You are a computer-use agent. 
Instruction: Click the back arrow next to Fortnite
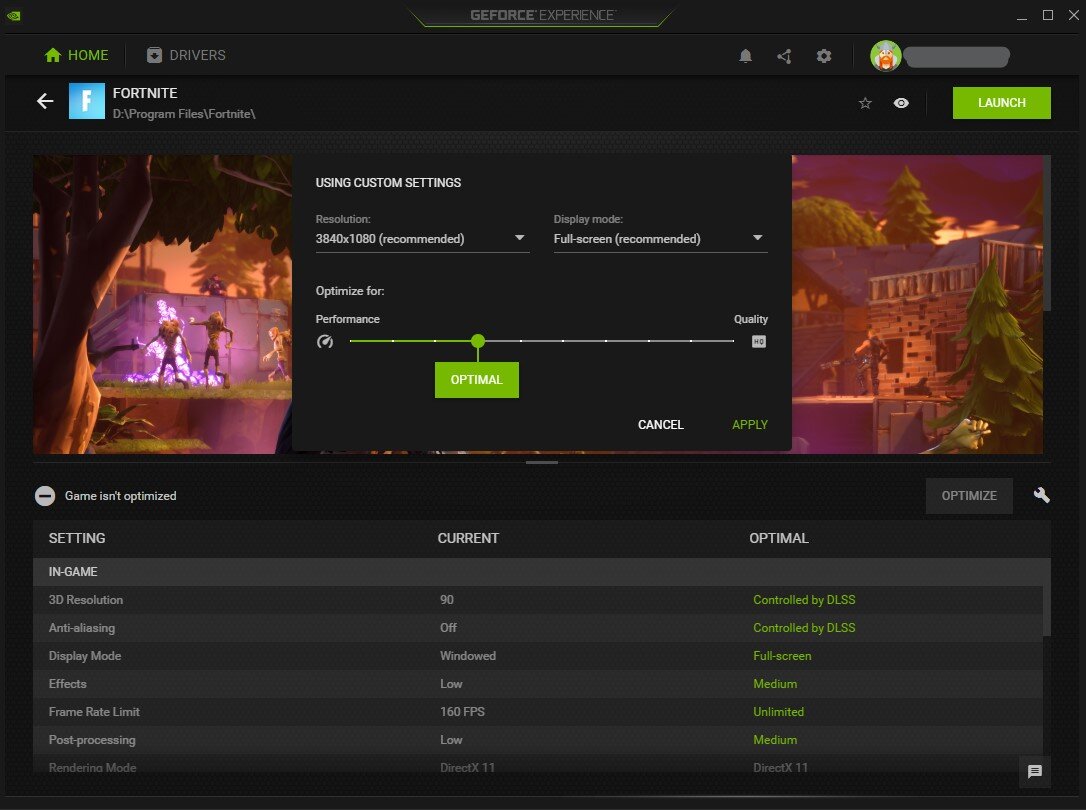(x=45, y=101)
